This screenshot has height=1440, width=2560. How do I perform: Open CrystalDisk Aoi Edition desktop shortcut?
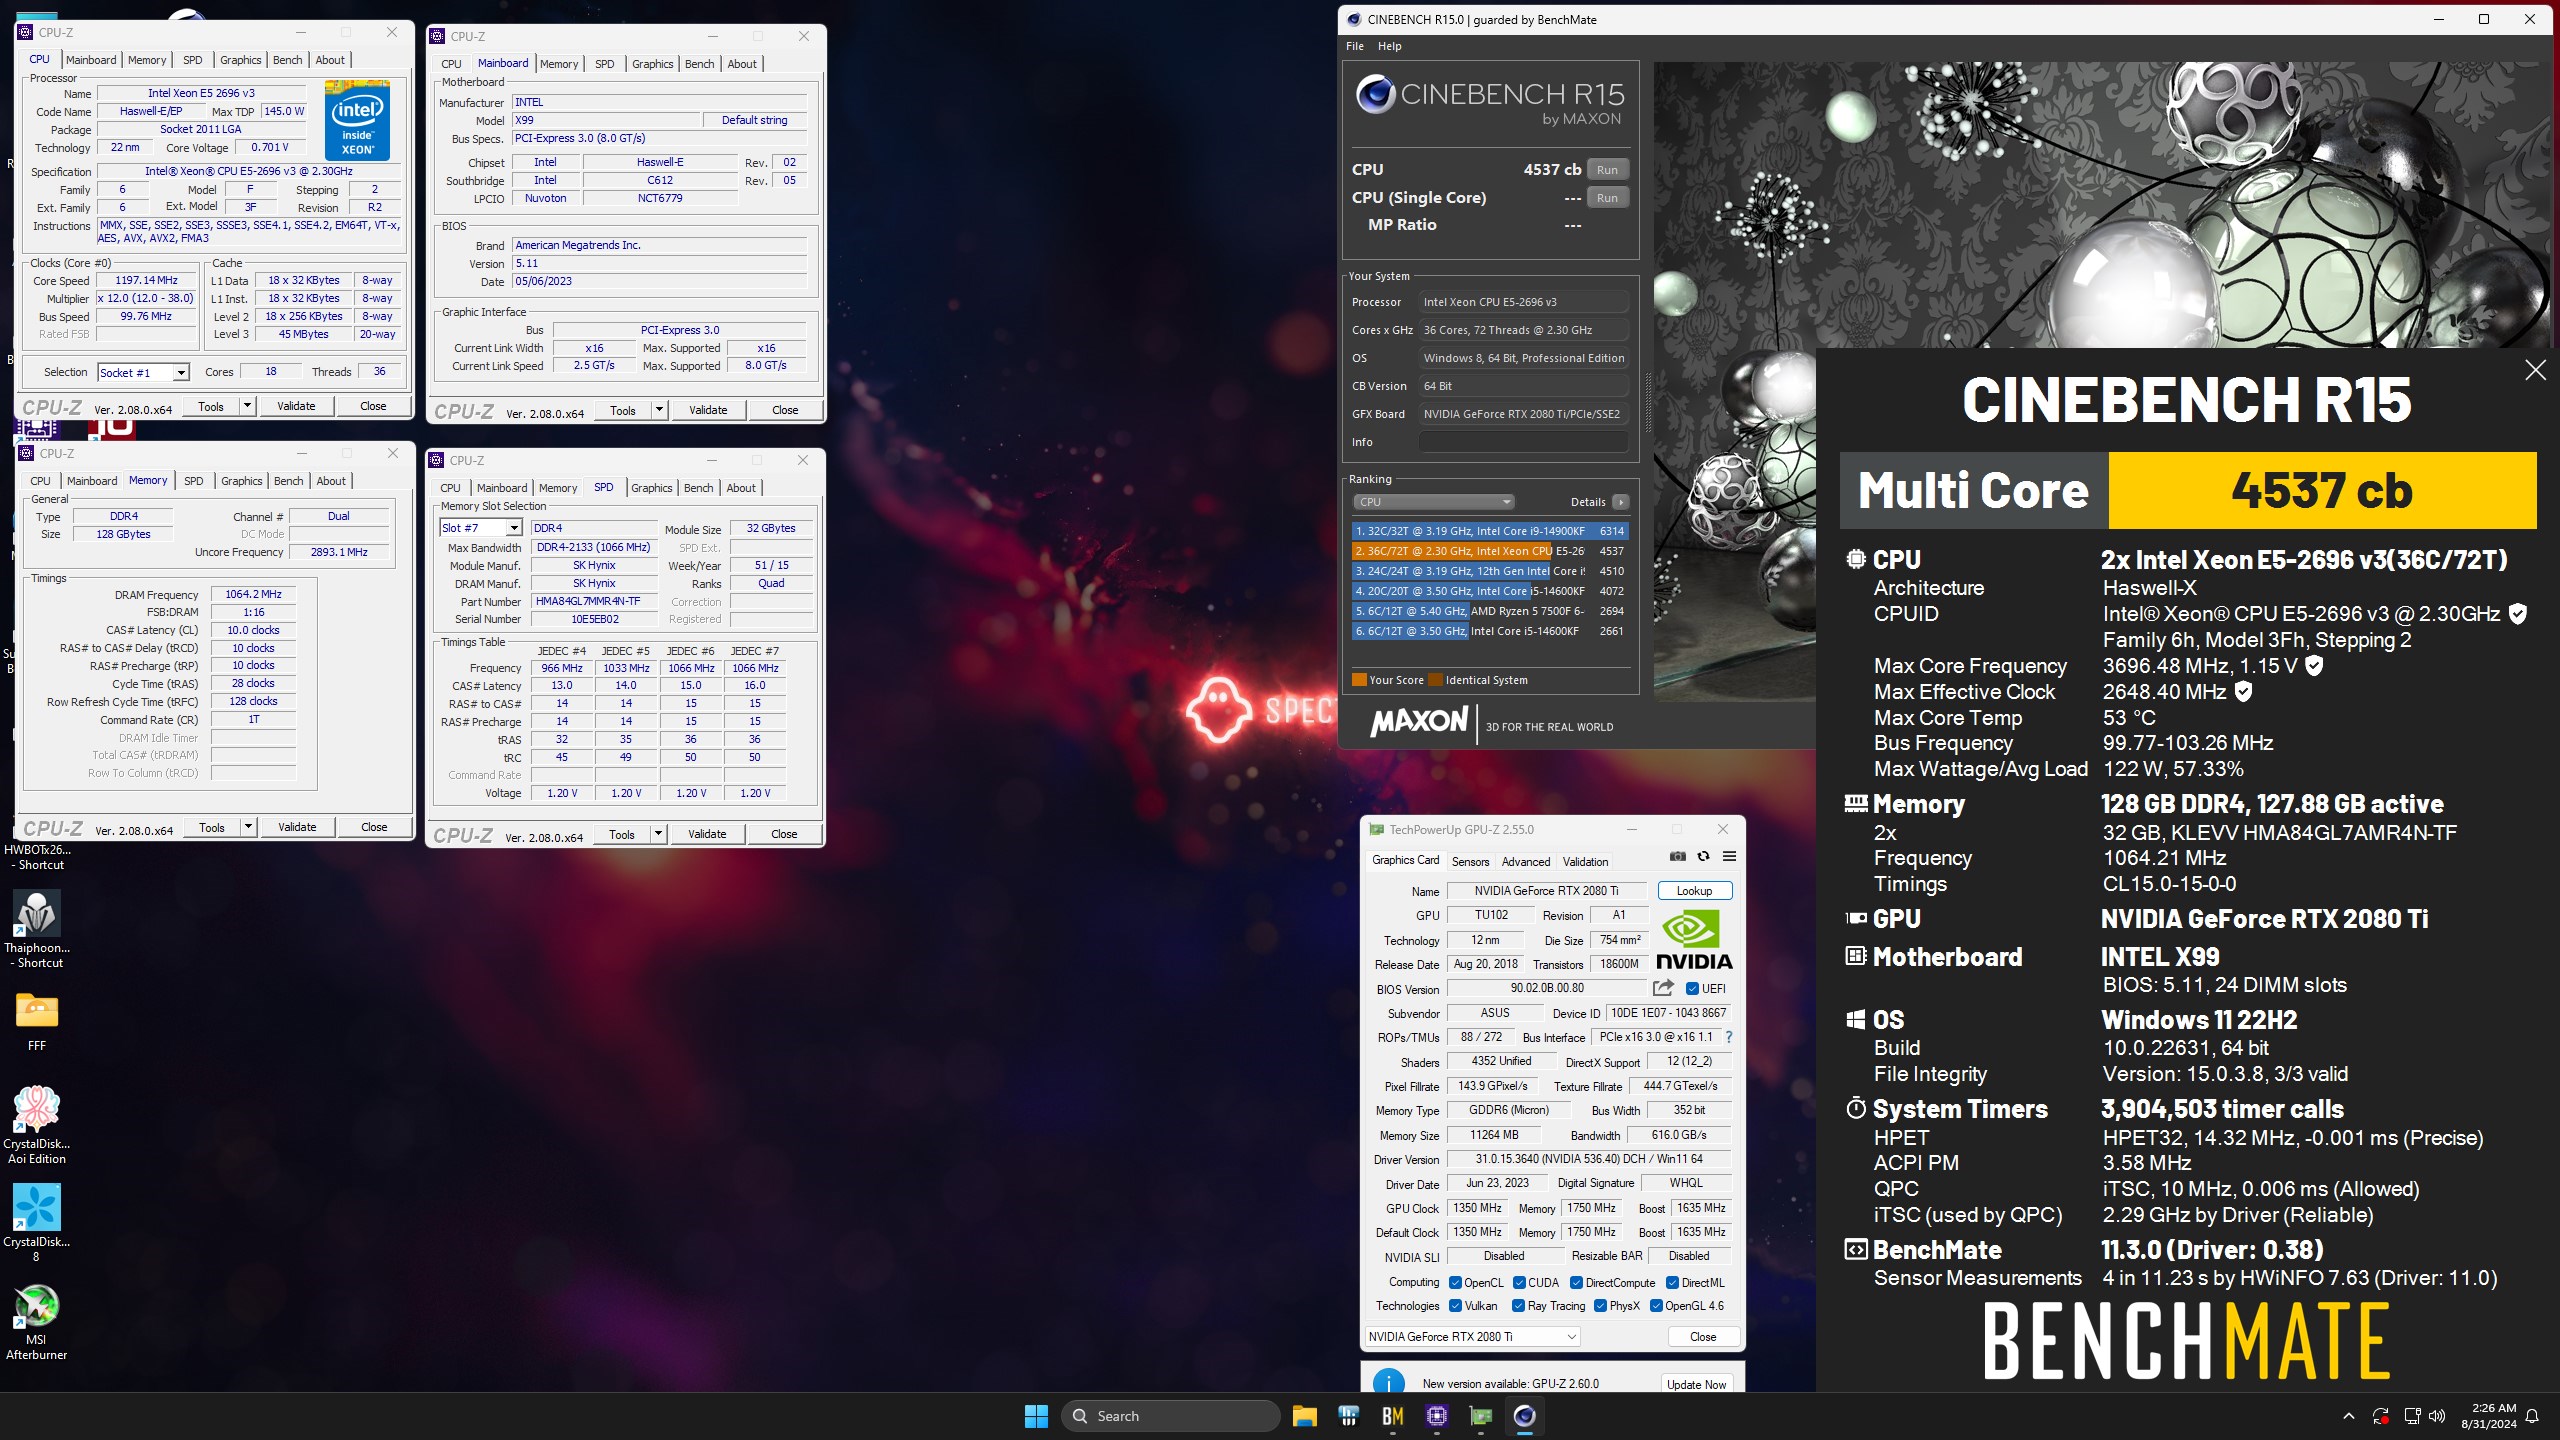[37, 1125]
